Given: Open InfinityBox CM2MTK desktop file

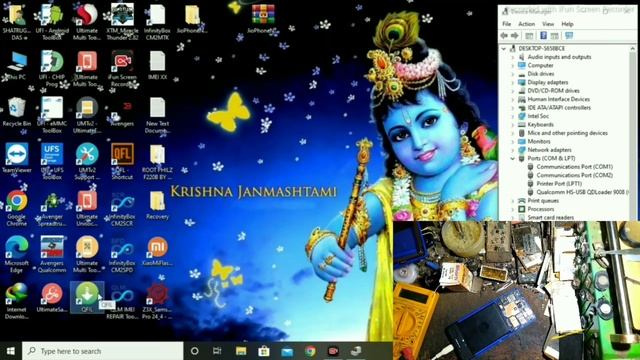Looking at the screenshot, I should 157,22.
